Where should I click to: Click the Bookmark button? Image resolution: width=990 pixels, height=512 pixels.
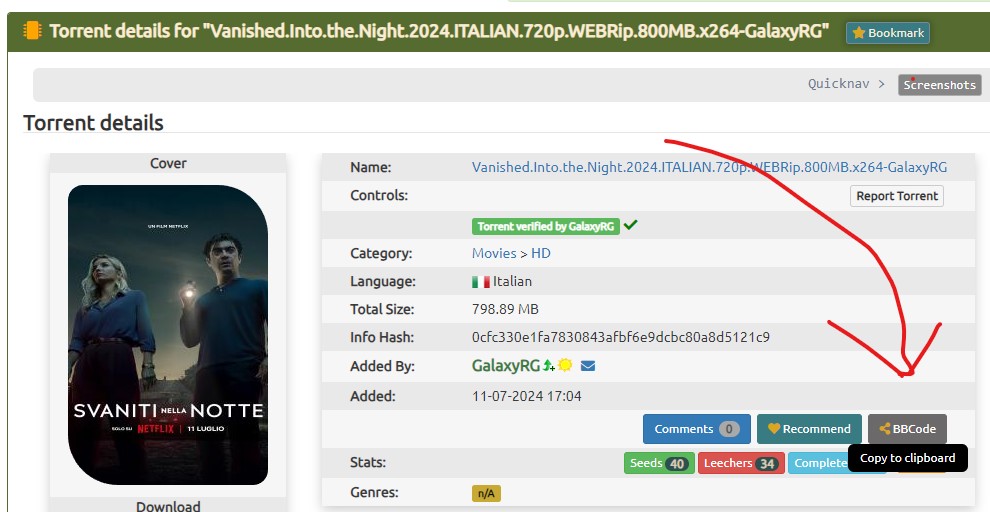point(887,33)
